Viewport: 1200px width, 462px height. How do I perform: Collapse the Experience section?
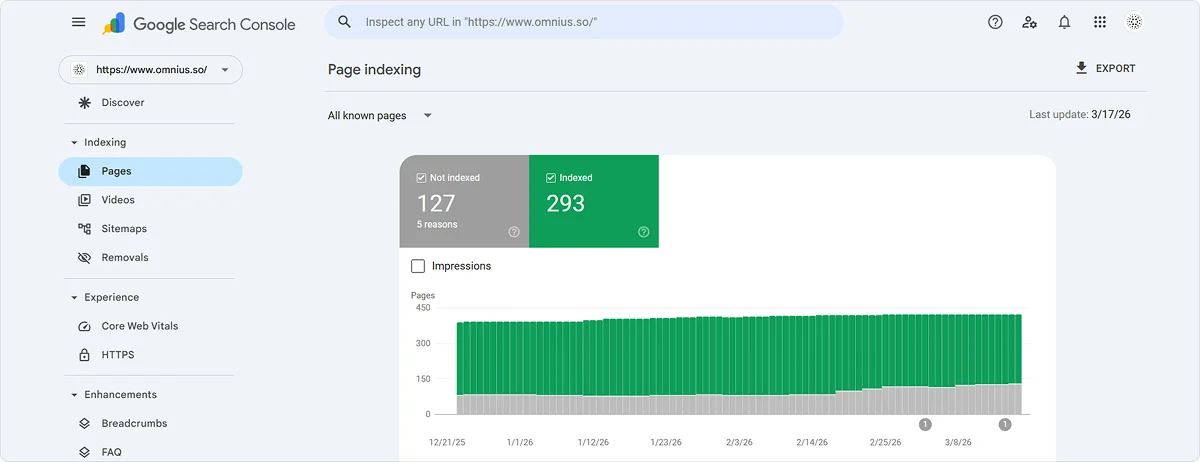pos(74,298)
